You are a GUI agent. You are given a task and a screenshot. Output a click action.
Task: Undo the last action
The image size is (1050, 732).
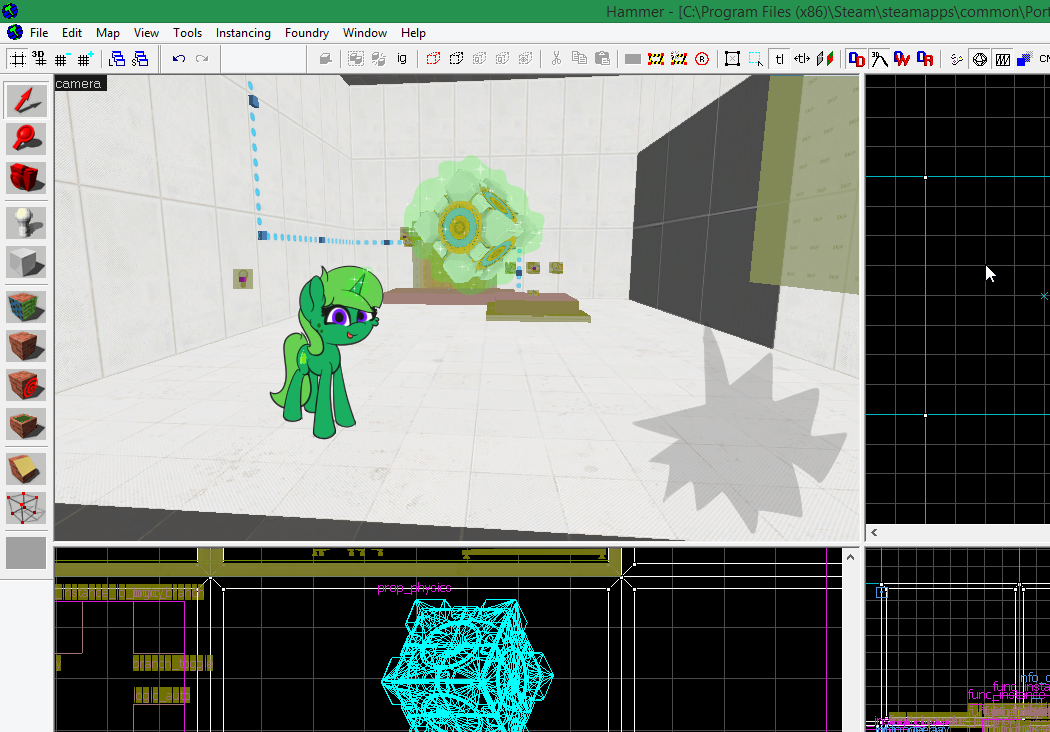click(x=179, y=59)
